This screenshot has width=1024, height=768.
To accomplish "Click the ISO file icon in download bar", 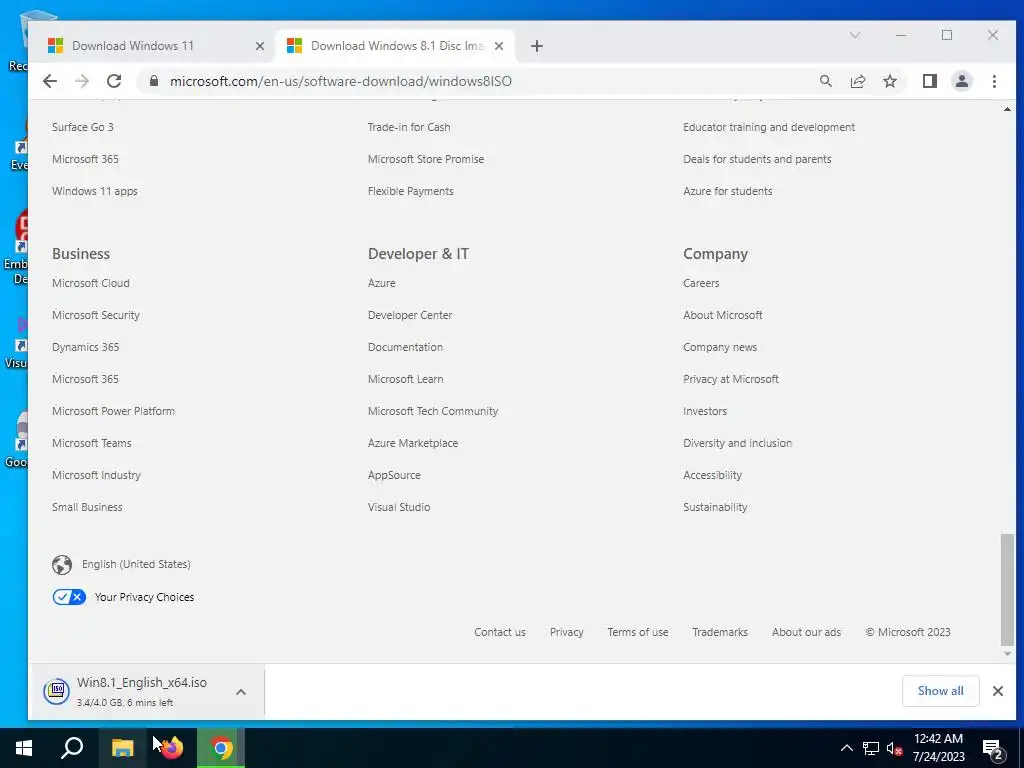I will tap(57, 691).
